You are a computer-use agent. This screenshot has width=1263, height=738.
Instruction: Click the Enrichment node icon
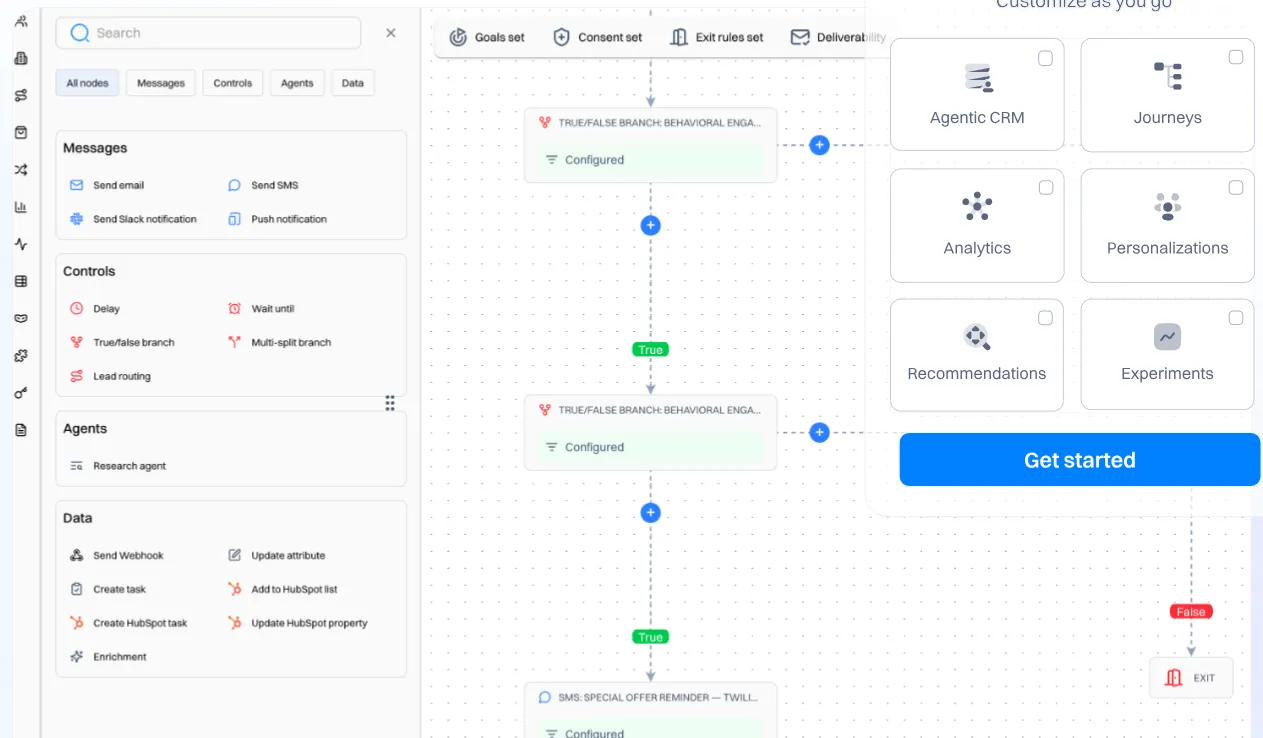click(76, 657)
